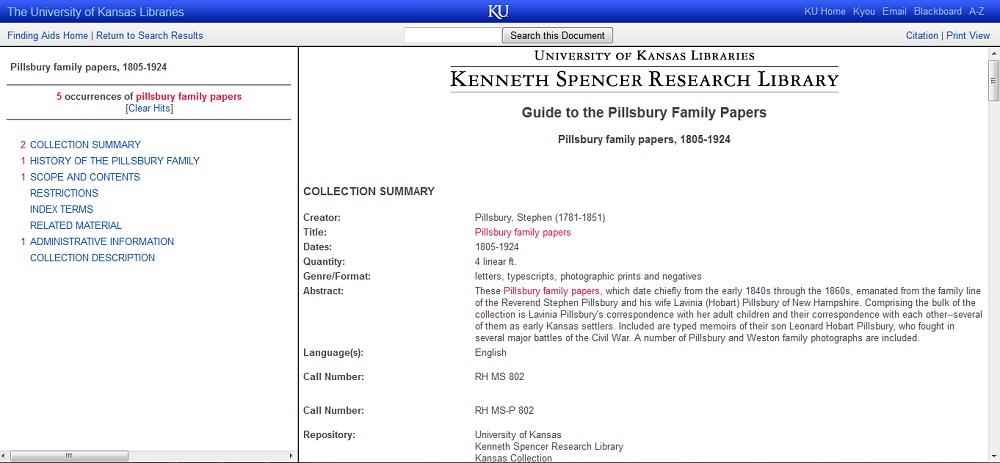Click highlighted 'Pillsbury family papers' in Title row
Image resolution: width=1000 pixels, height=463 pixels.
point(523,232)
